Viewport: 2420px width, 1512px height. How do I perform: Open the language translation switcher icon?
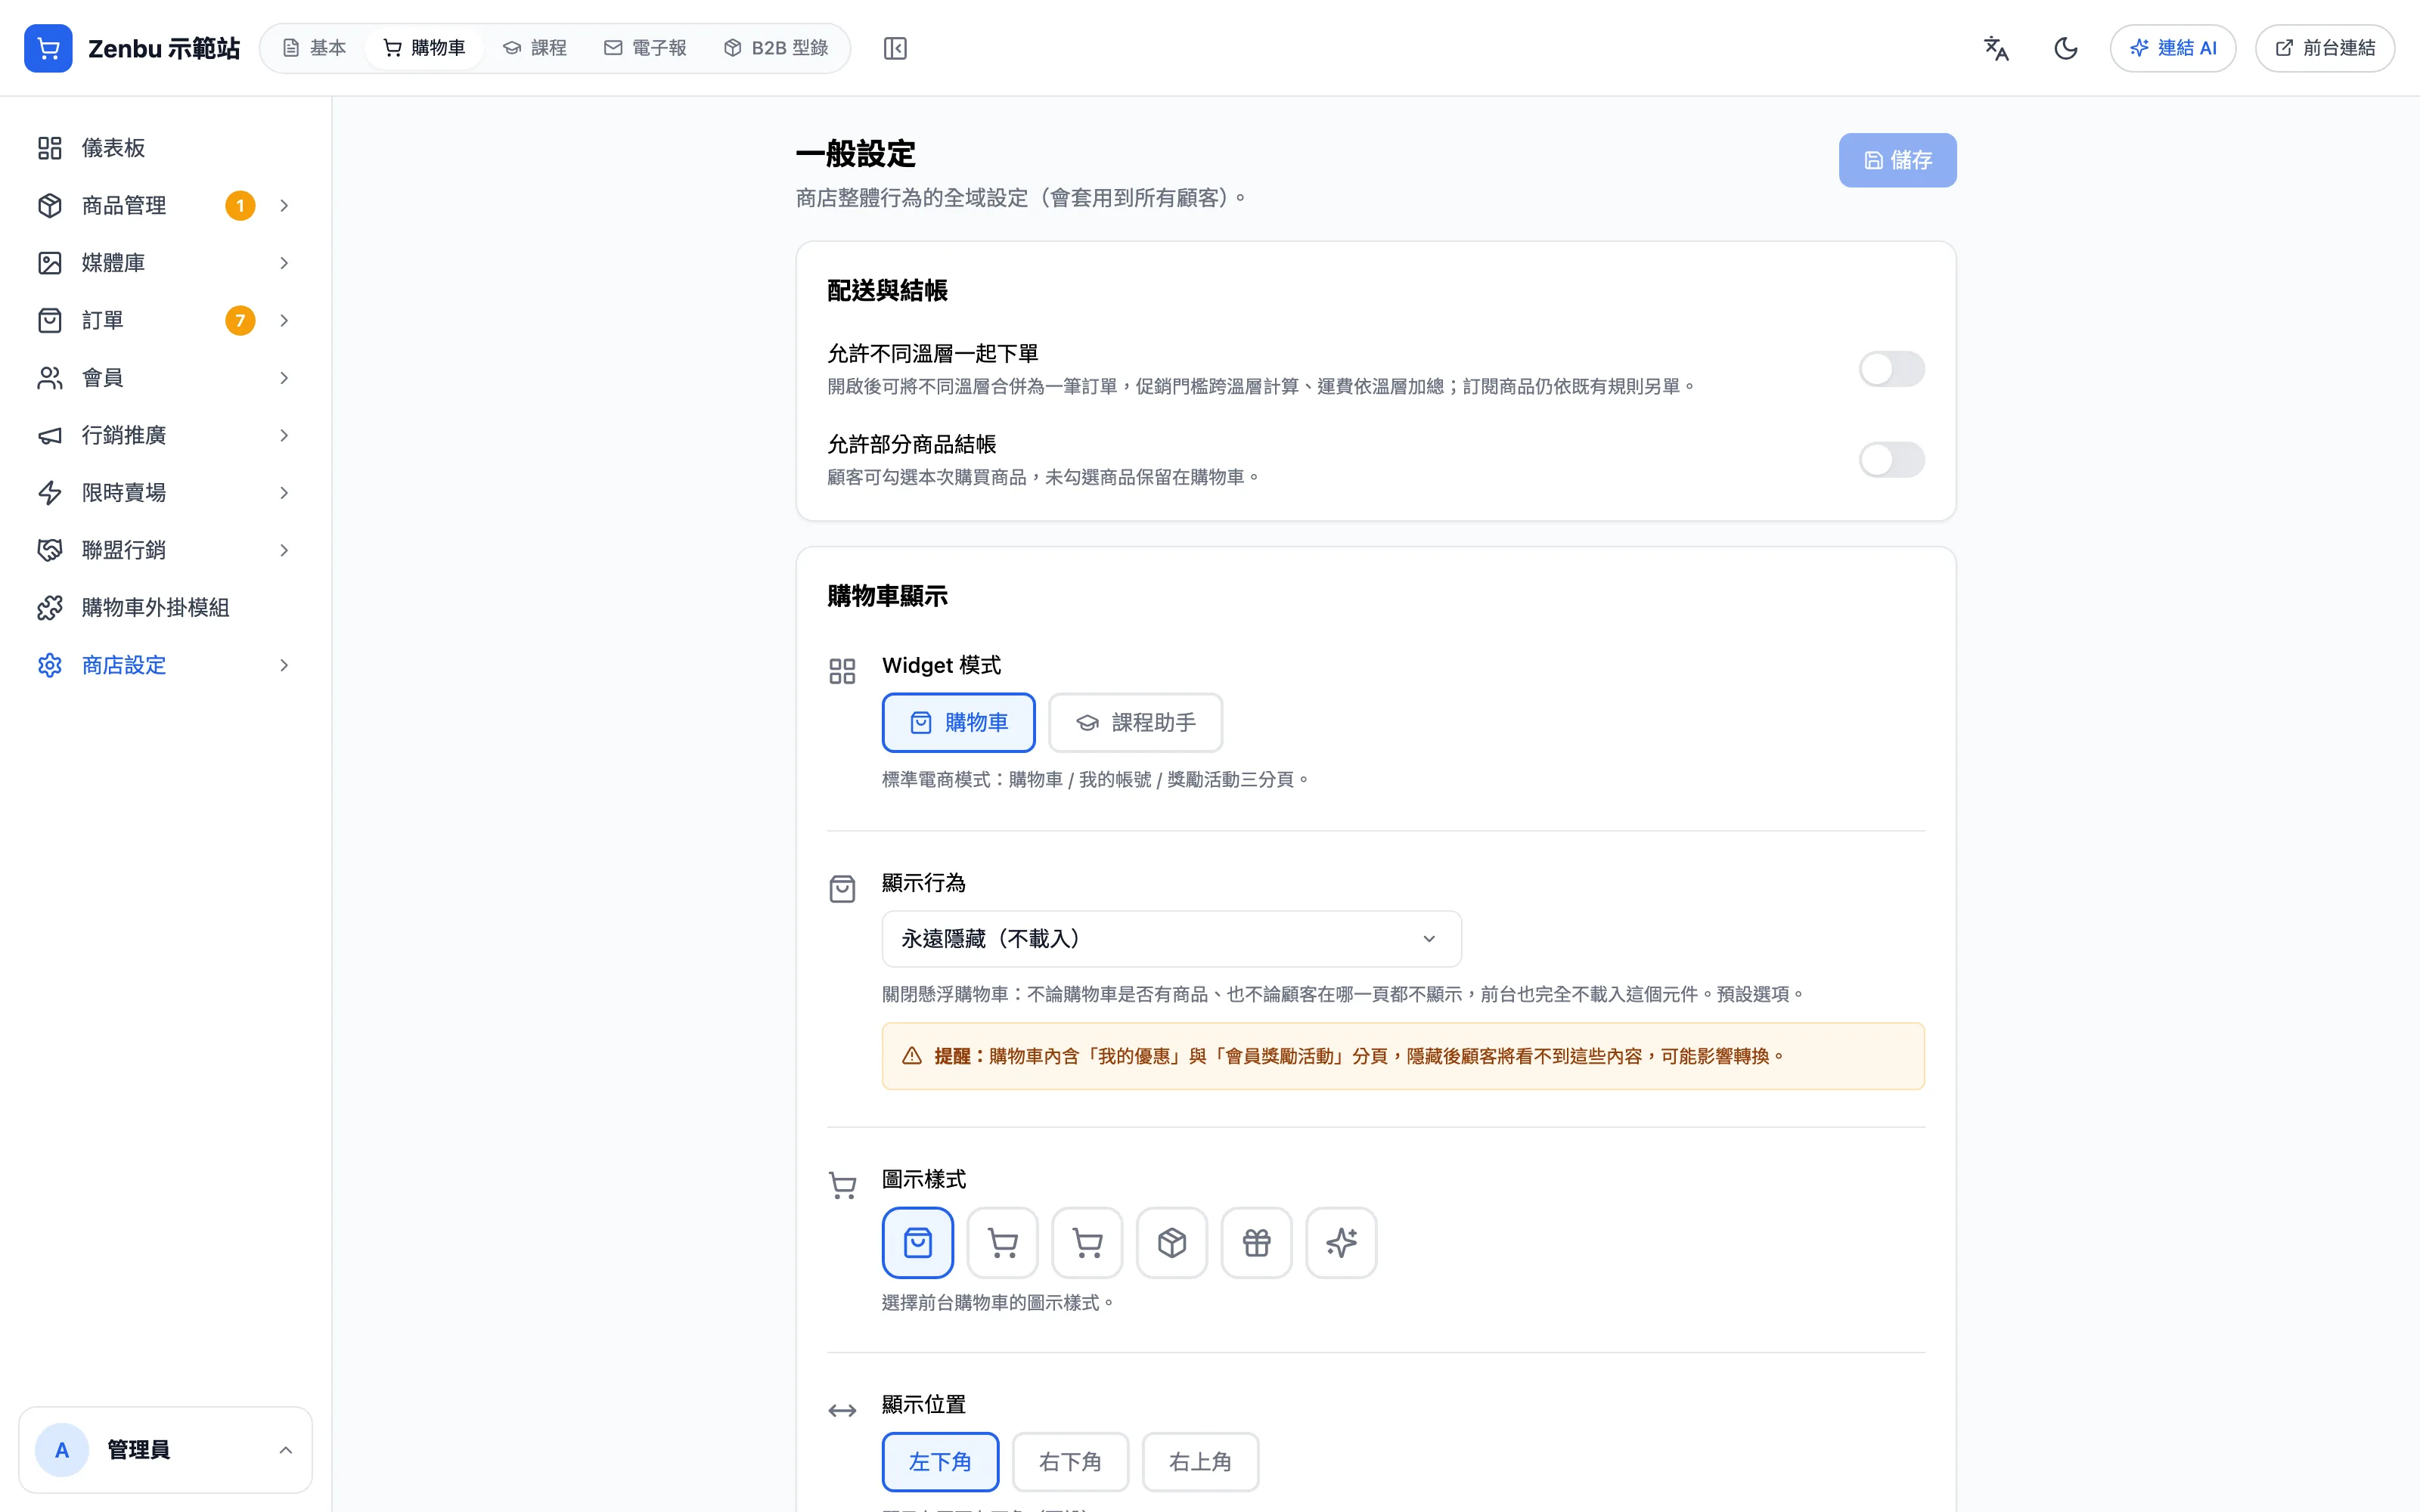(1996, 48)
